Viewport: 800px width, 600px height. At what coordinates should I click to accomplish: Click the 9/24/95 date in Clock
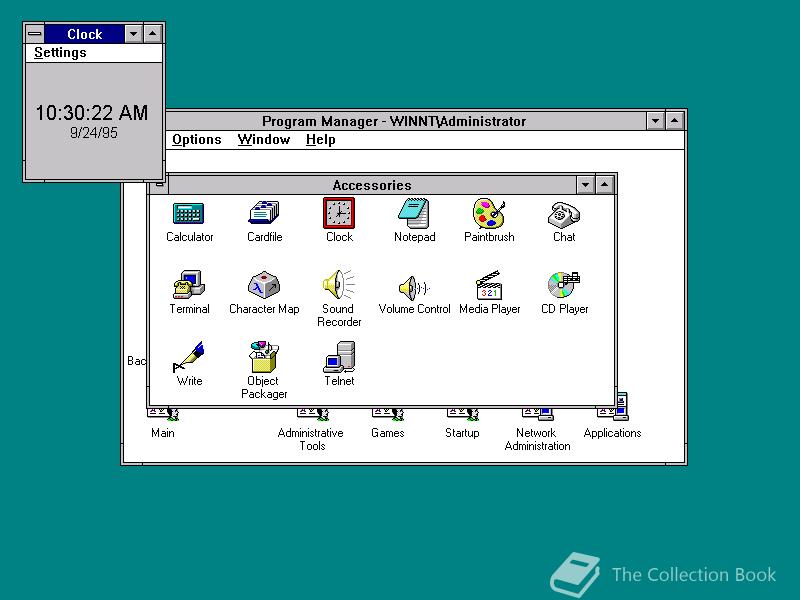[93, 133]
